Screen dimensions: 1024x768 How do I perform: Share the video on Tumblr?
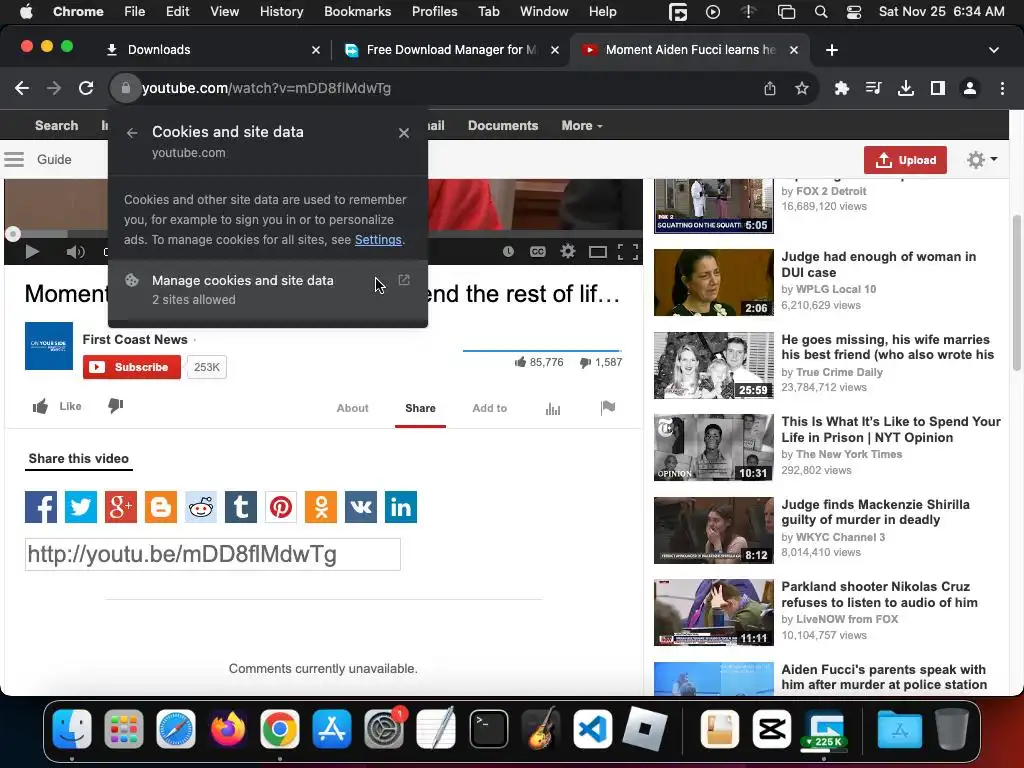(x=241, y=507)
